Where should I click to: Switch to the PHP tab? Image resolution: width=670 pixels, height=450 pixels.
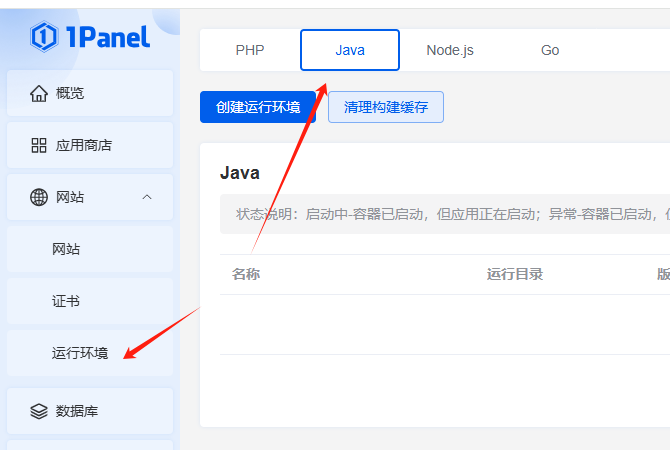(250, 50)
